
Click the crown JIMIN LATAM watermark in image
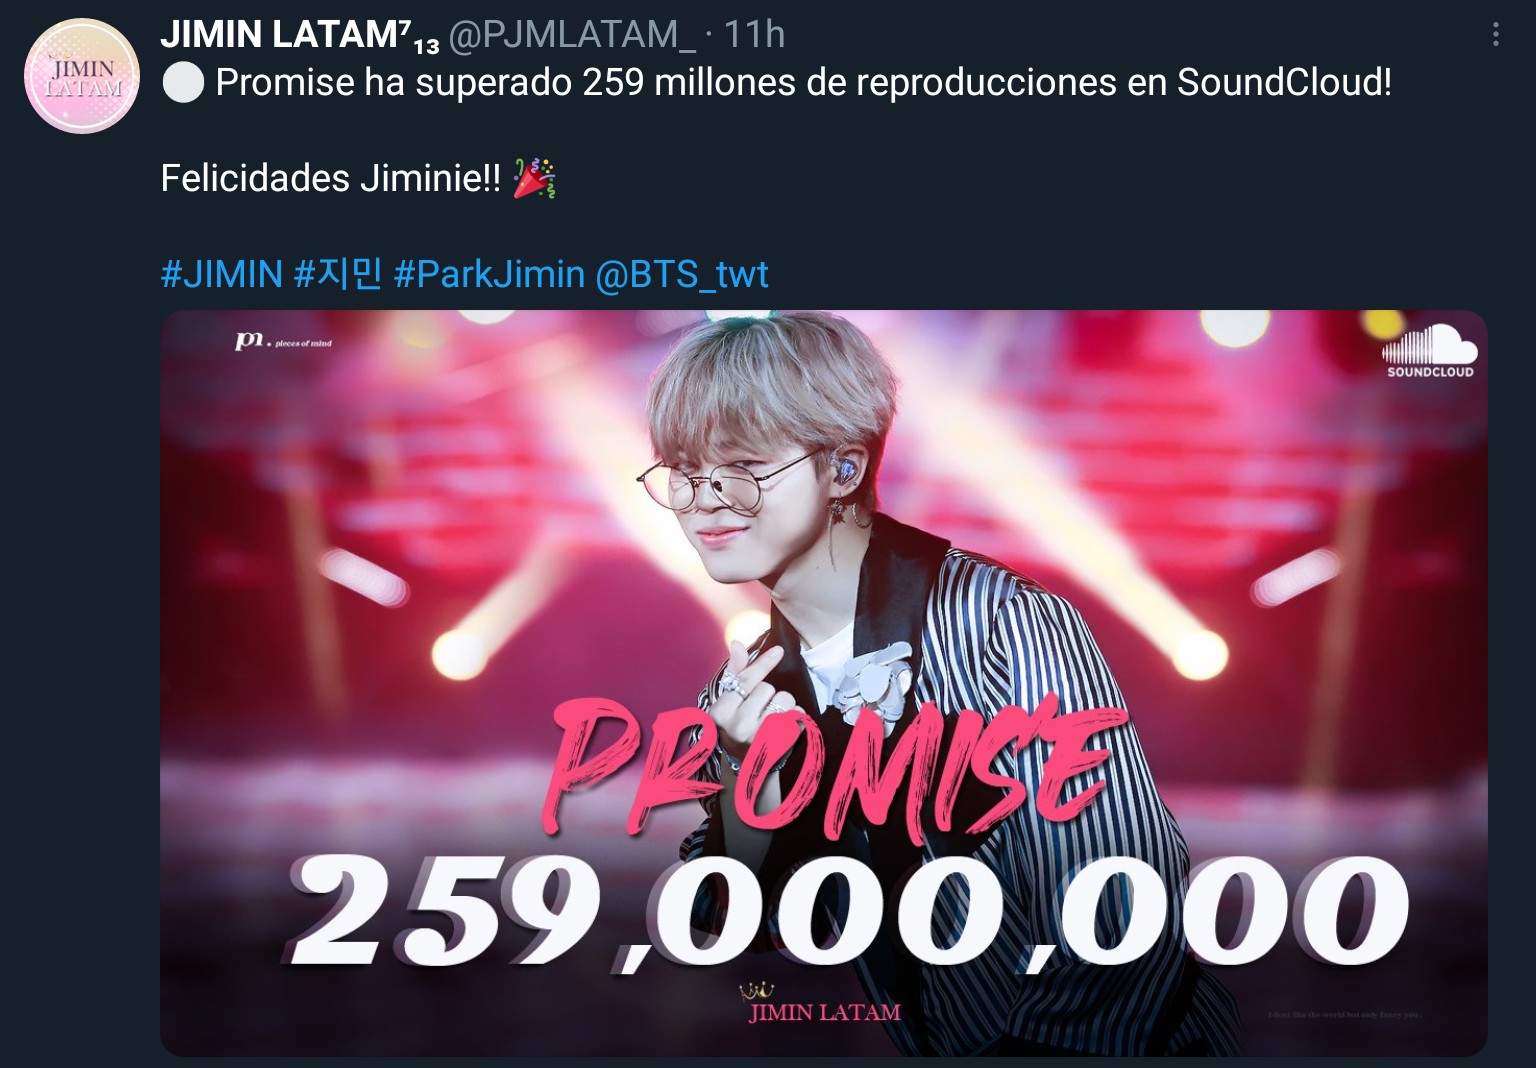(824, 1004)
